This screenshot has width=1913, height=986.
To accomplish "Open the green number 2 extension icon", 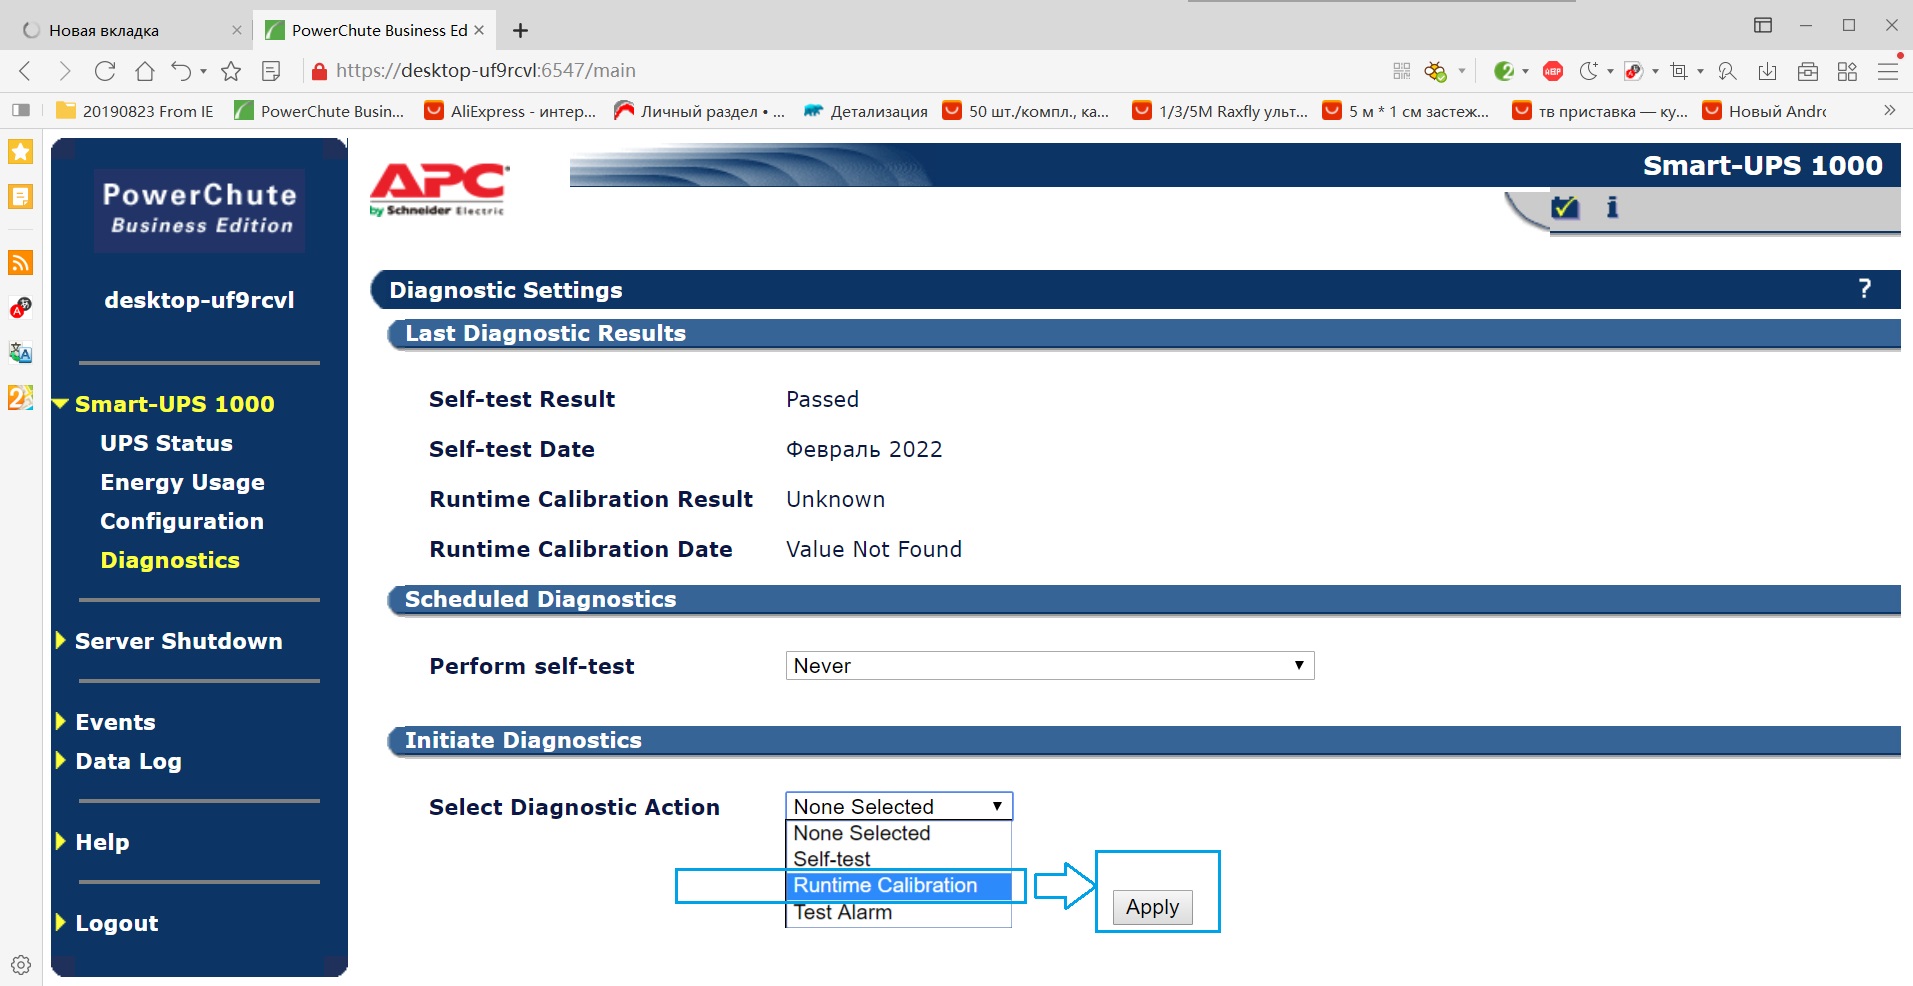I will [1503, 71].
